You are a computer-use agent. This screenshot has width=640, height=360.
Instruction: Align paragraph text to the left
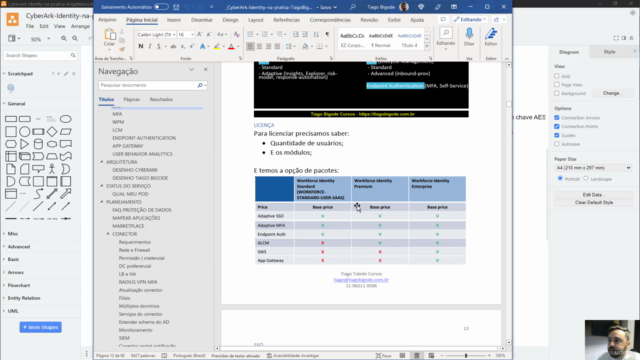[x=250, y=47]
